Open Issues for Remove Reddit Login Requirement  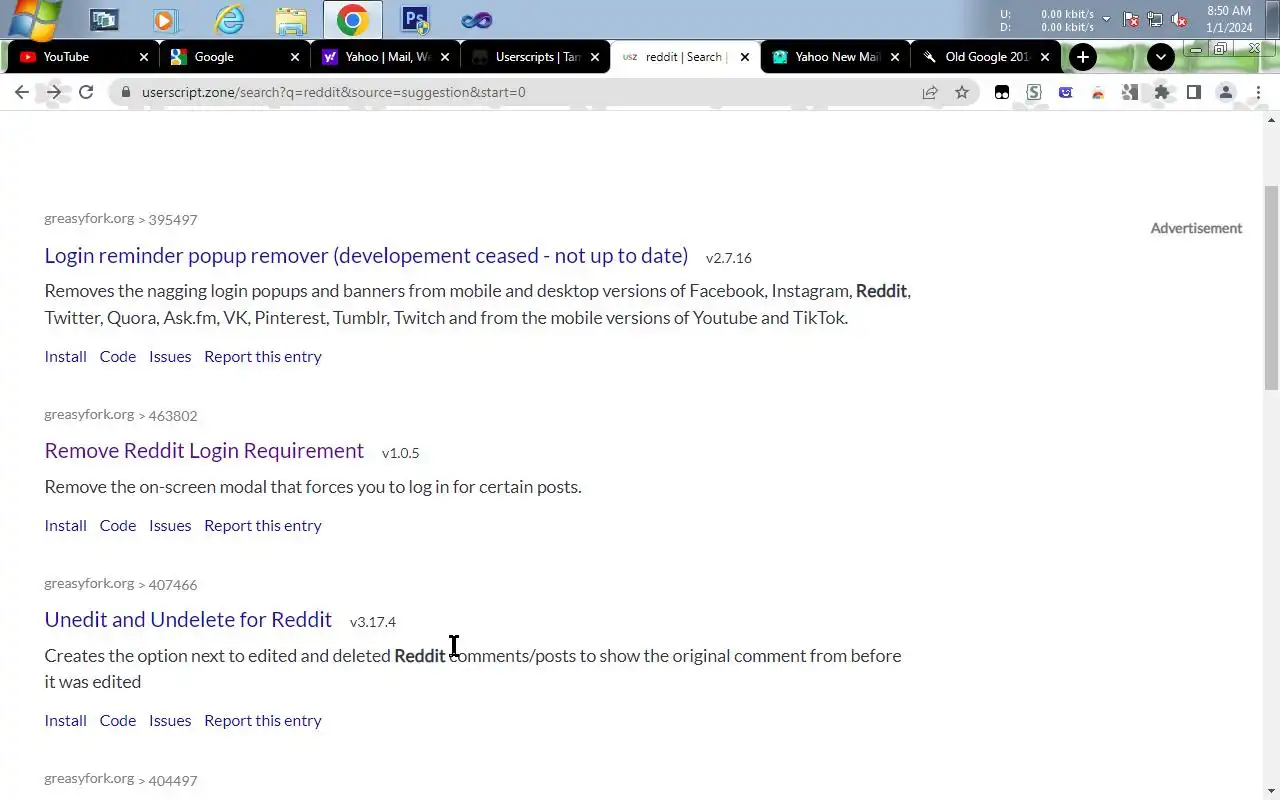point(170,525)
